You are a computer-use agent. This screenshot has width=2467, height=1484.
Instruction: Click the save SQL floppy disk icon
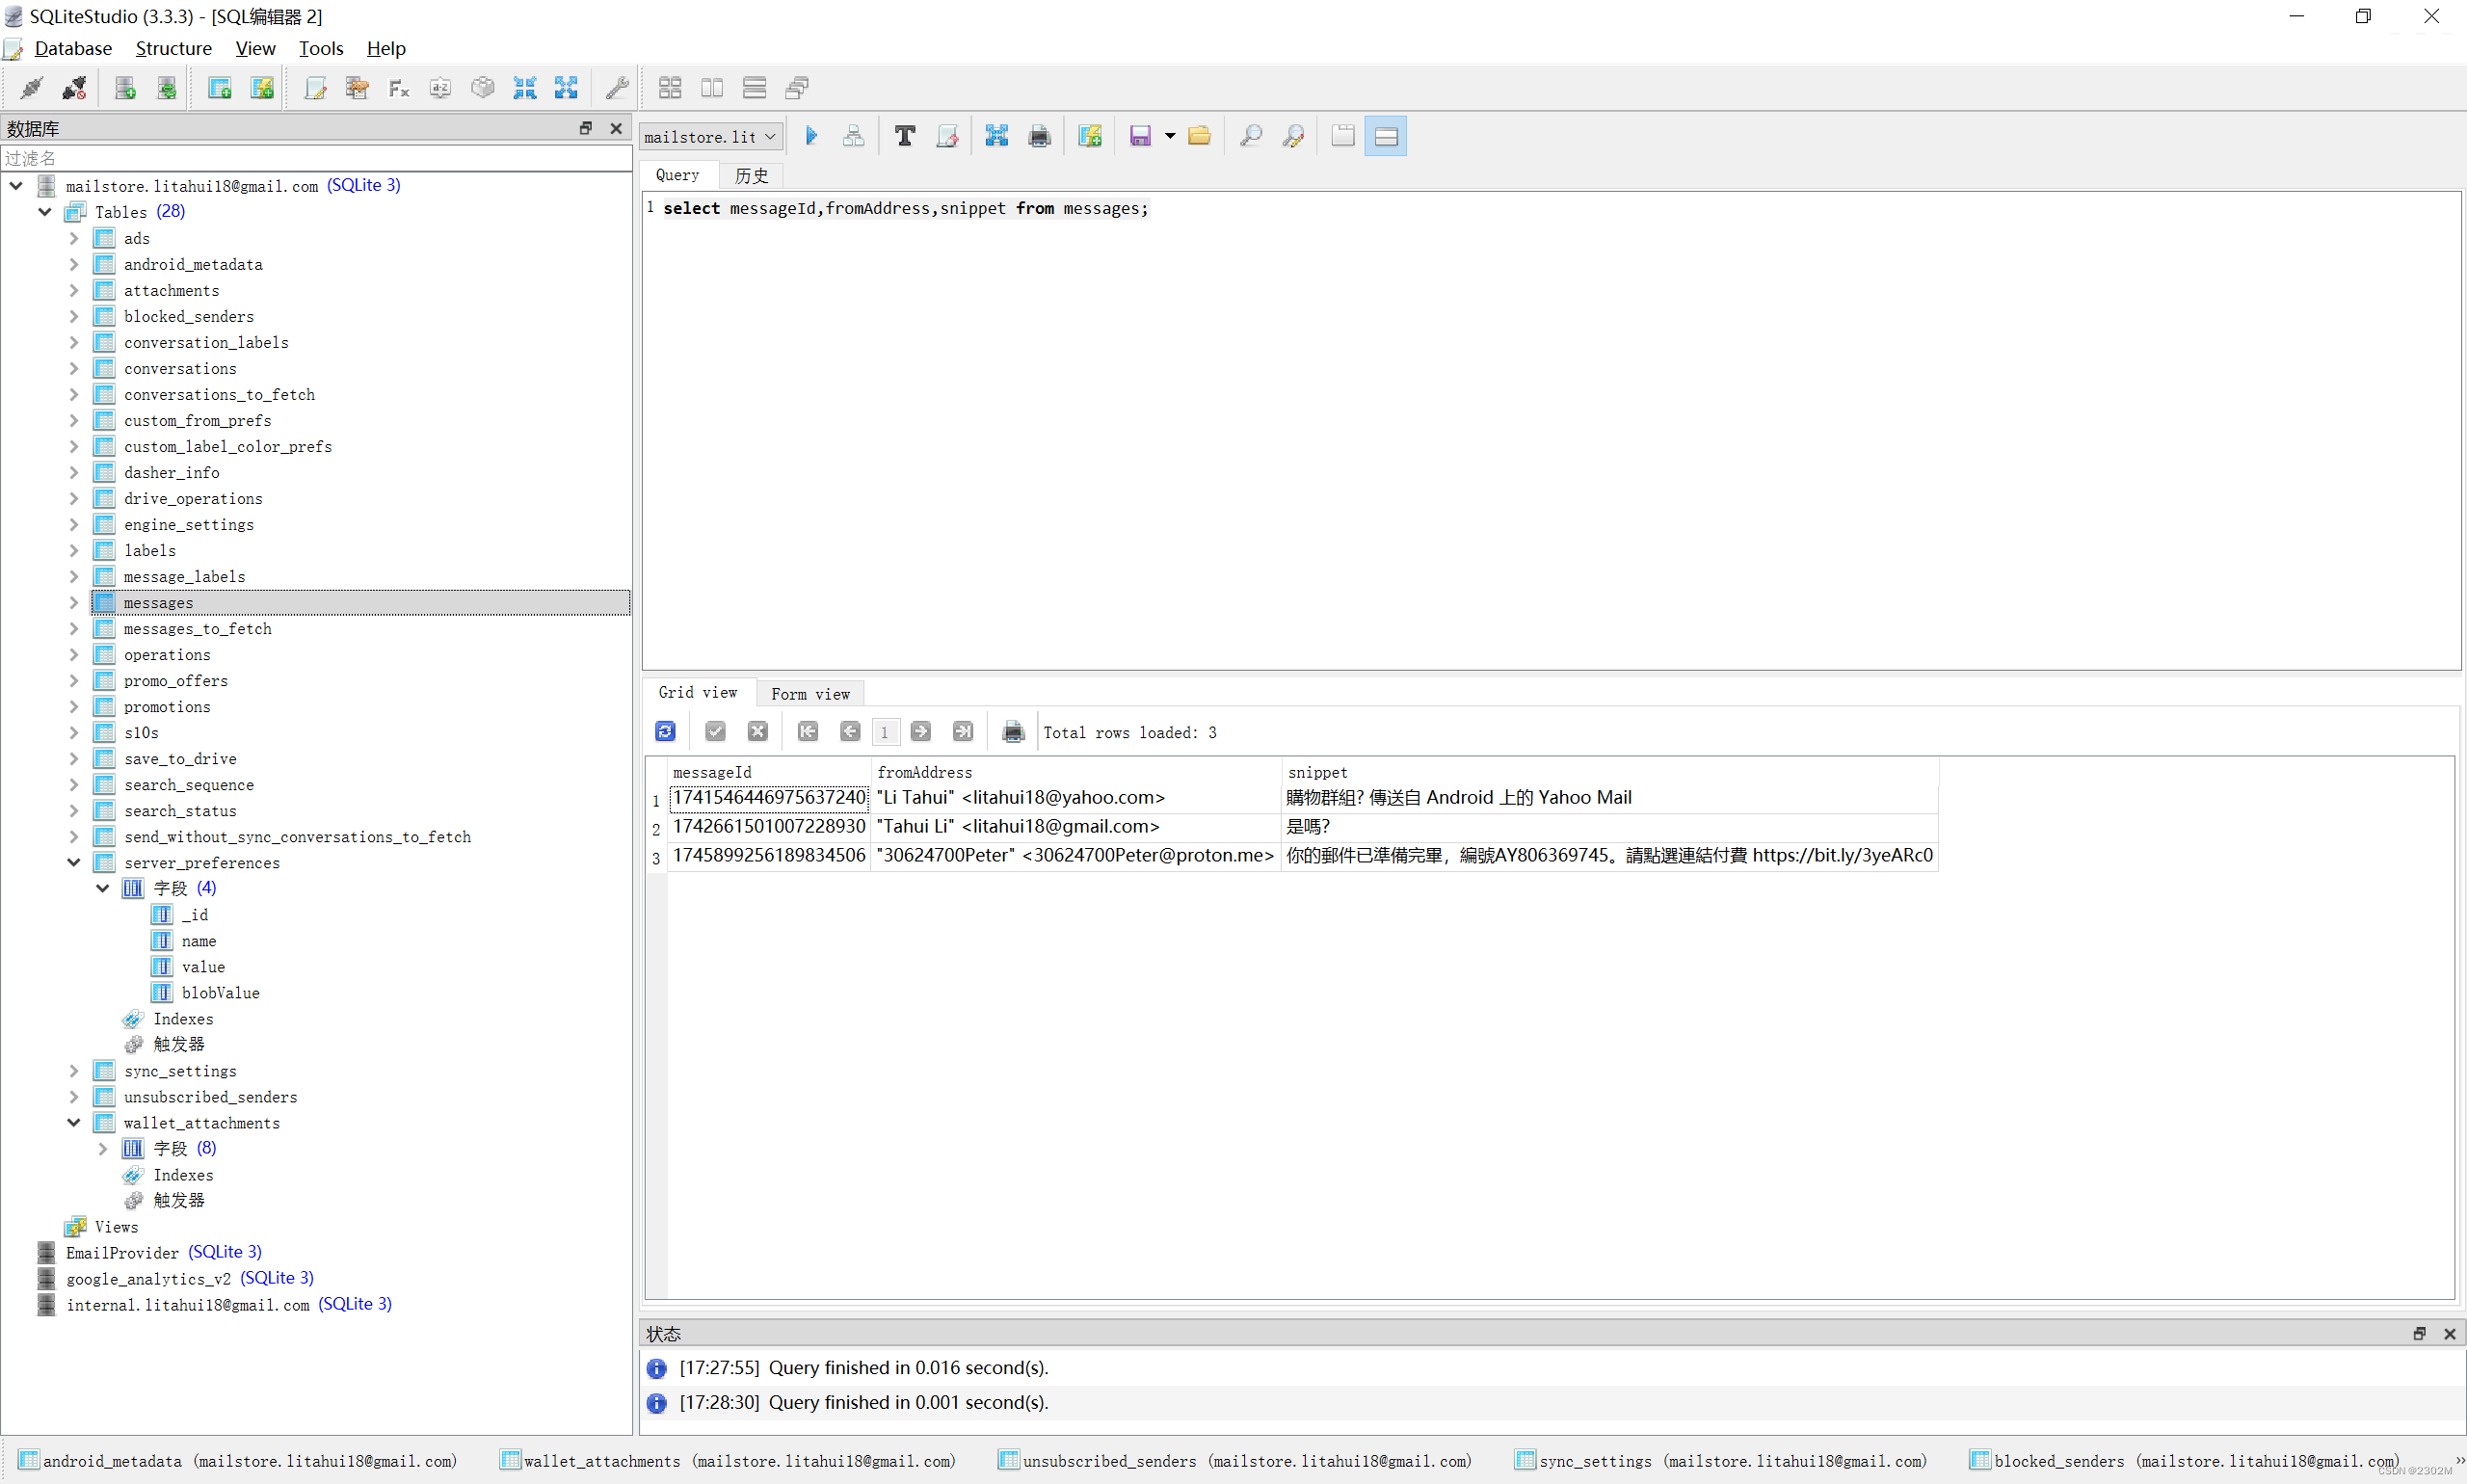tap(1139, 136)
